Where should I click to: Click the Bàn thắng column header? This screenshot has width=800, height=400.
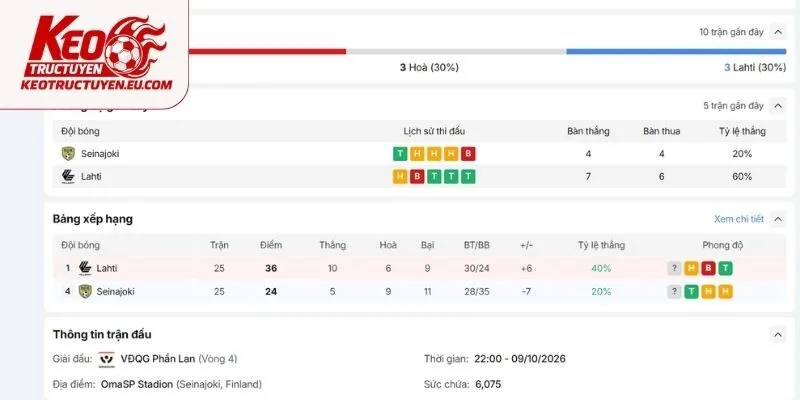(588, 131)
